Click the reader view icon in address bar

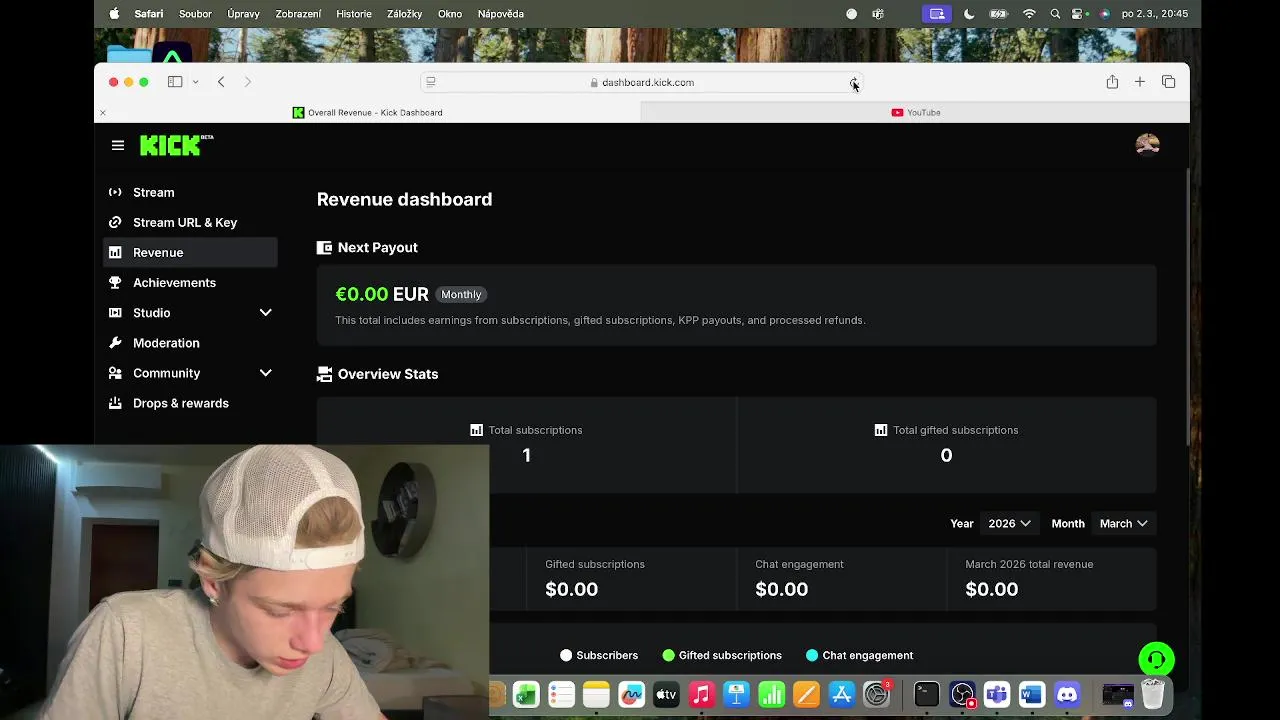point(431,82)
